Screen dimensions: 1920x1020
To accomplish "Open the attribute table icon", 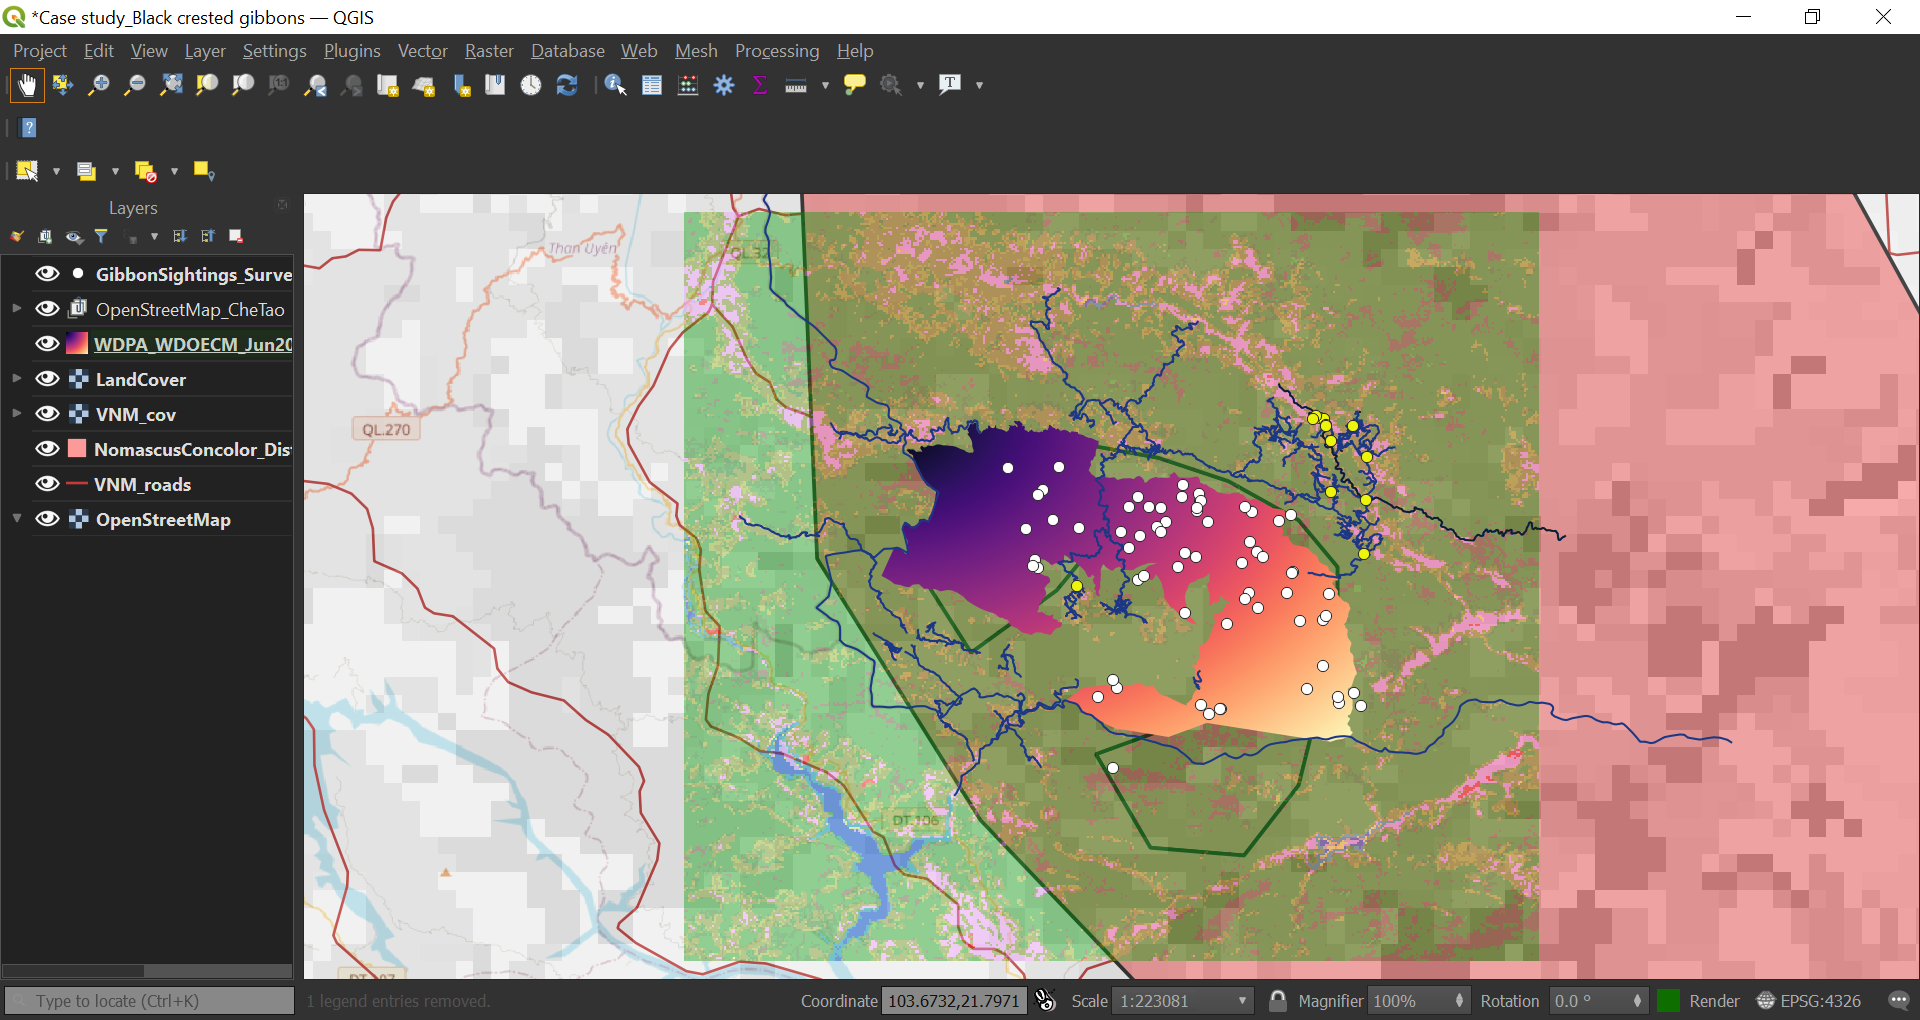I will tap(652, 86).
